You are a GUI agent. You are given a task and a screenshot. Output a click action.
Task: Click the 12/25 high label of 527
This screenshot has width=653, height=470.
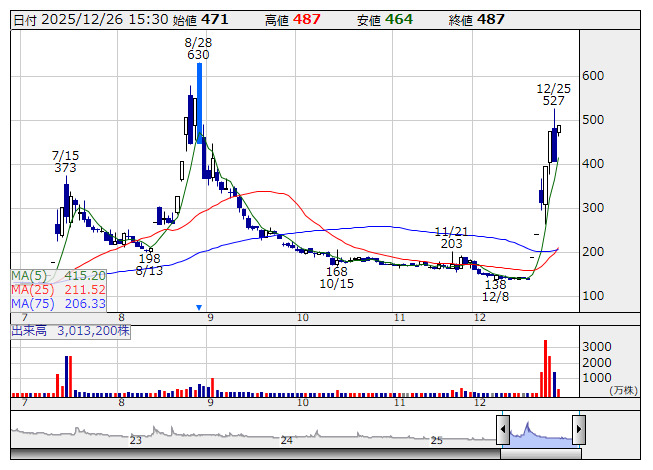click(x=553, y=102)
